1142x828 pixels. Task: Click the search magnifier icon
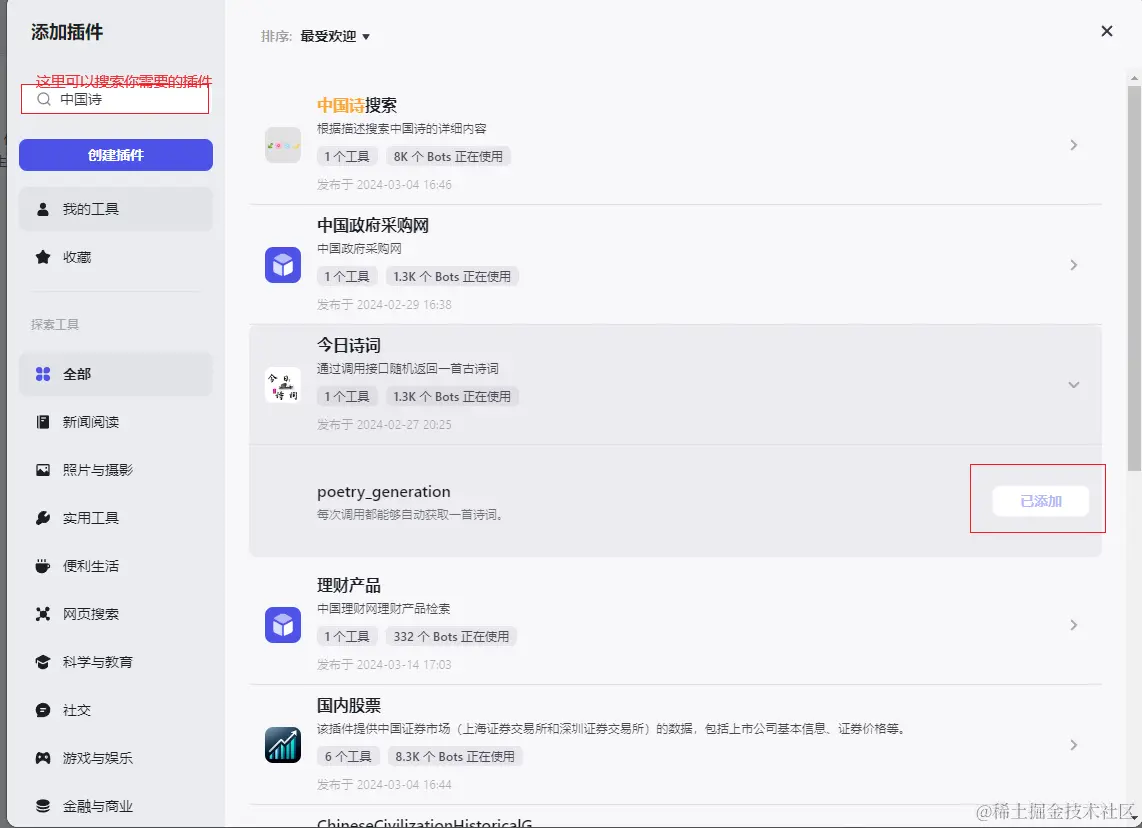(44, 99)
